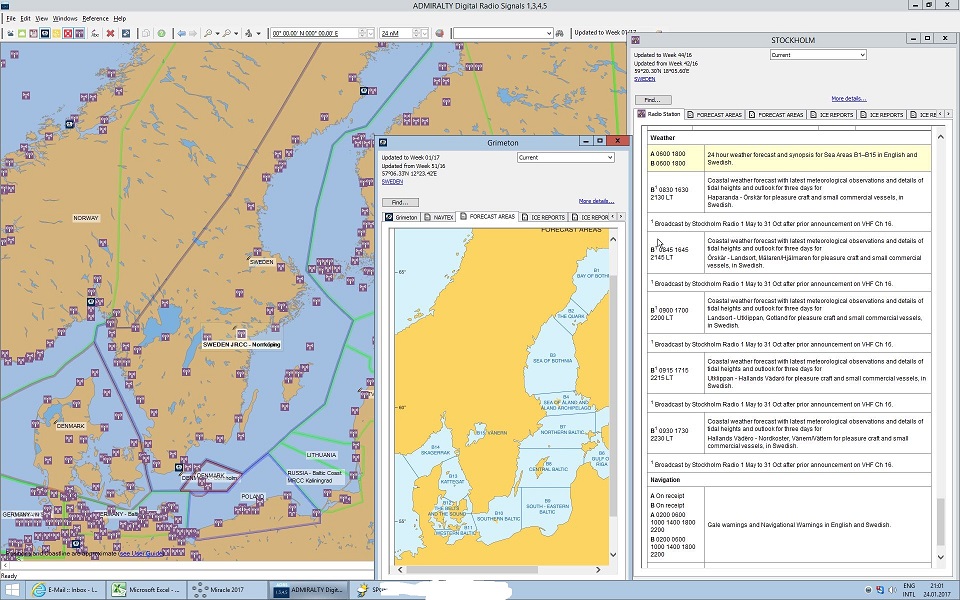Open the Windows menu
960x600 pixels.
(64, 18)
